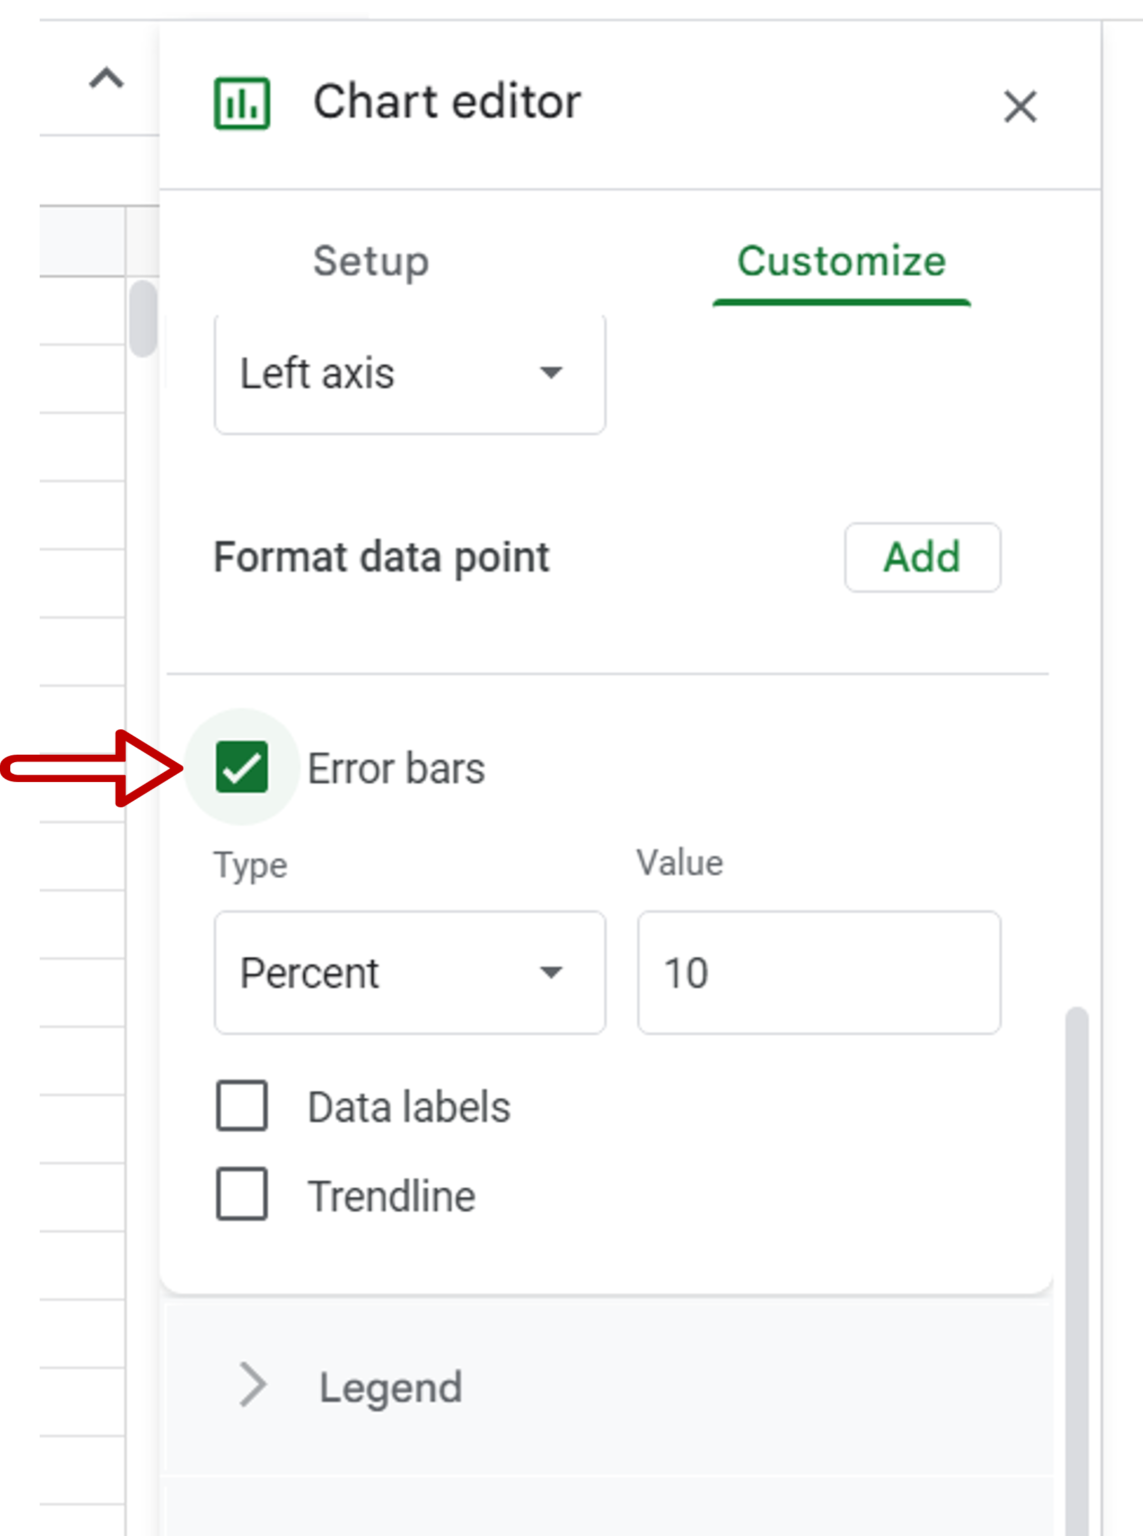Close the Chart editor panel
The width and height of the screenshot is (1143, 1536).
tap(1020, 107)
